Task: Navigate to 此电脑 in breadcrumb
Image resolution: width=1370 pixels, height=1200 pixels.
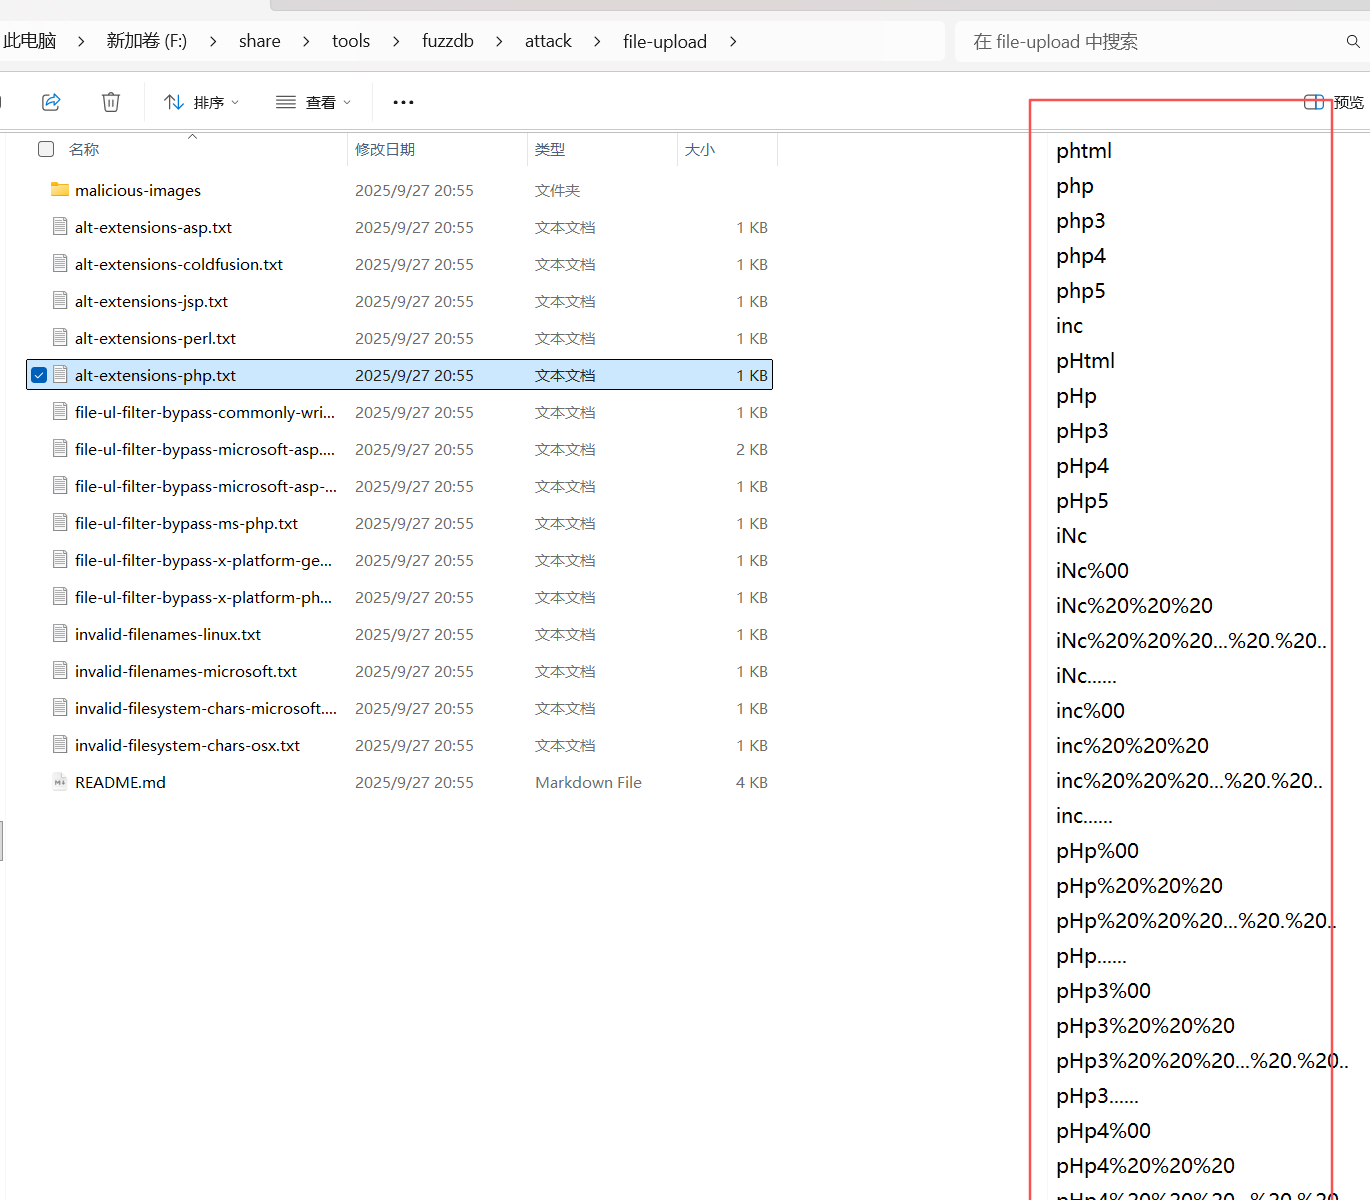Action: pos(29,41)
